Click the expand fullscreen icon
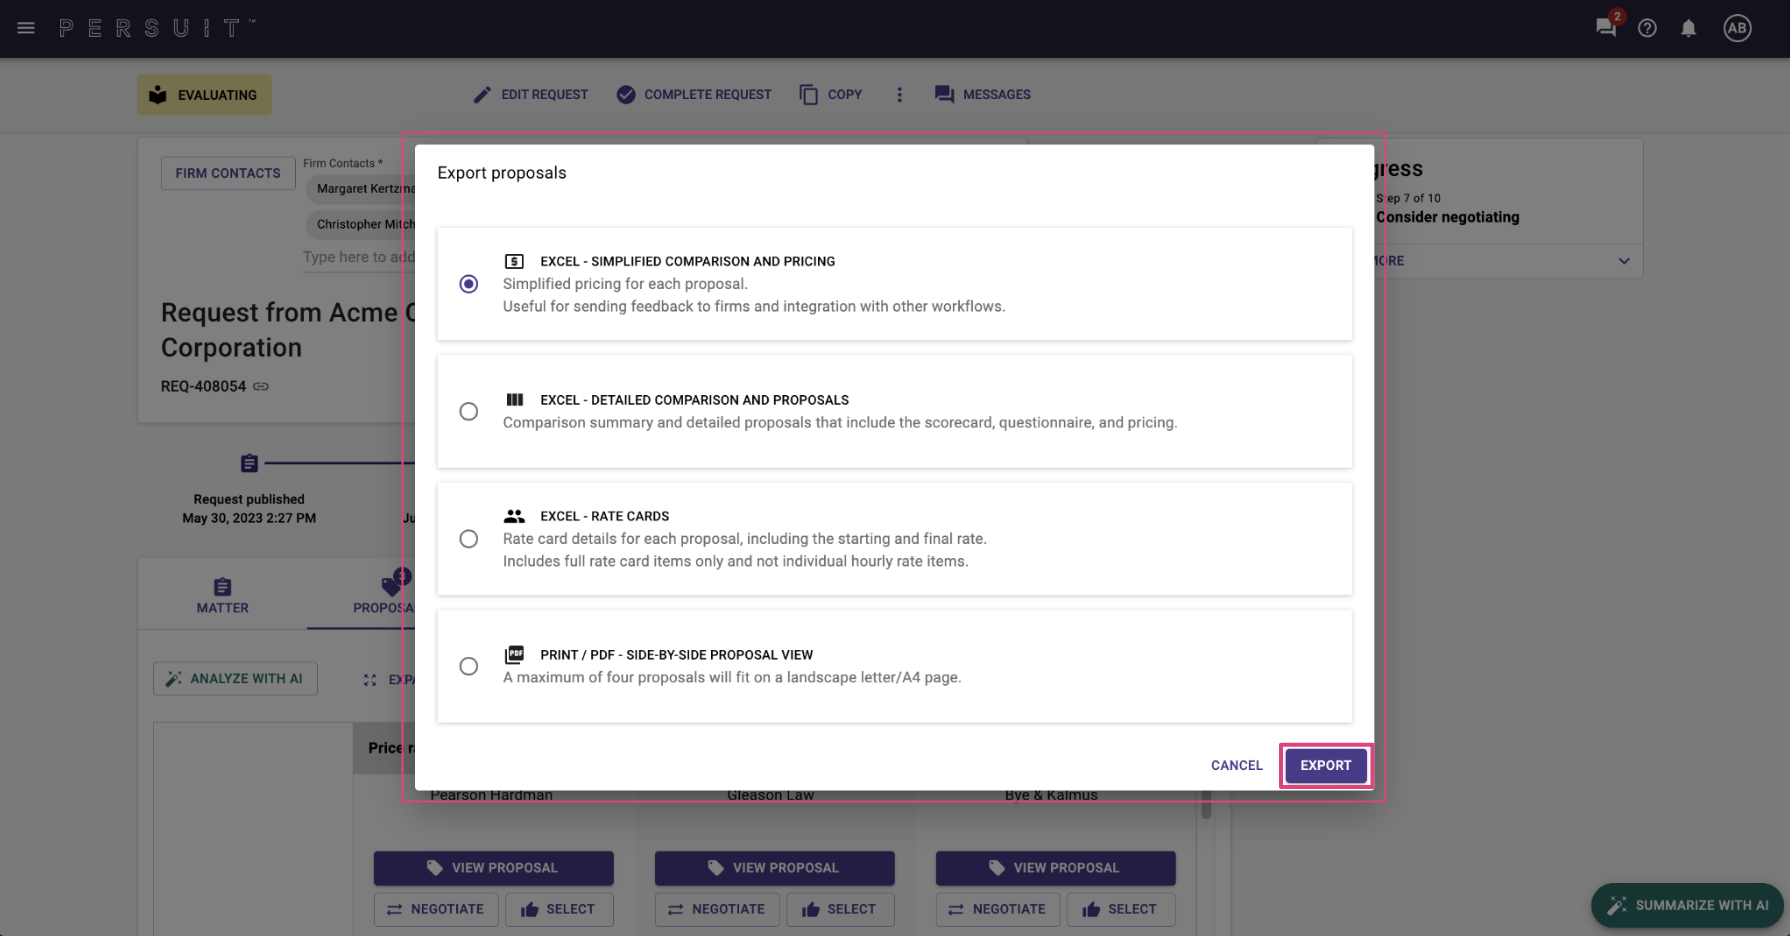This screenshot has width=1790, height=936. tap(370, 680)
